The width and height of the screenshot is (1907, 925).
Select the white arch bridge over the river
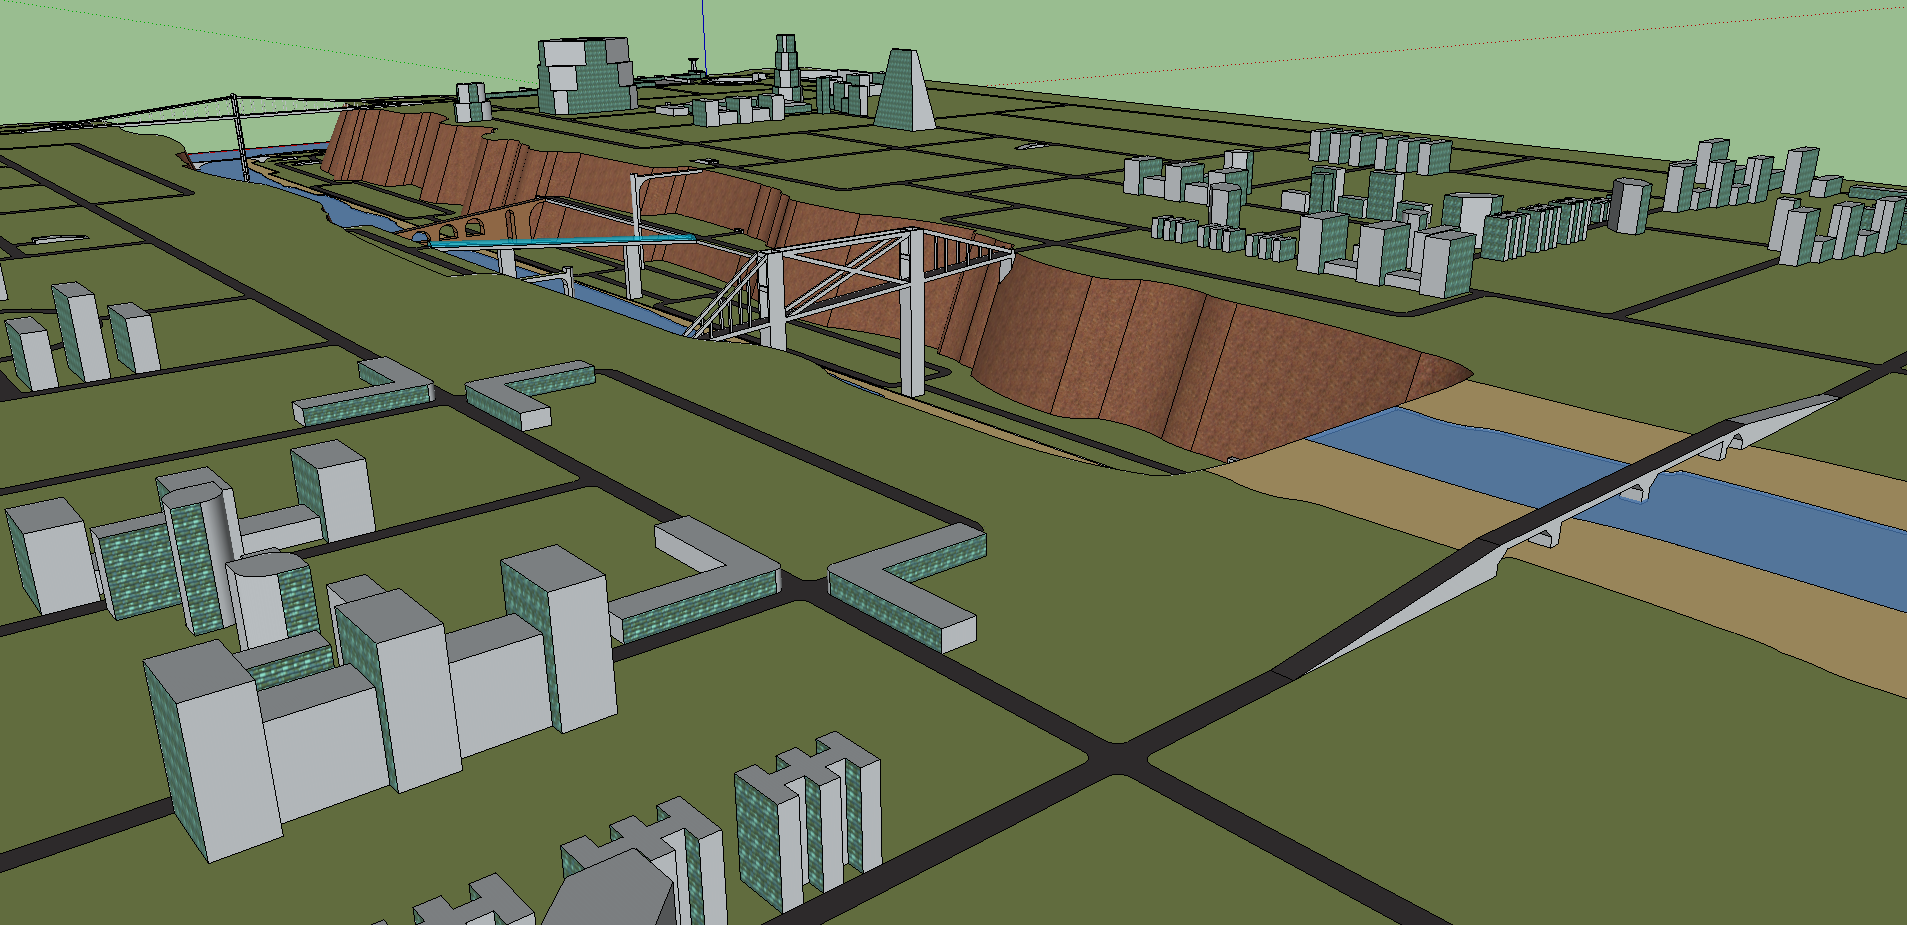(x=1640, y=481)
